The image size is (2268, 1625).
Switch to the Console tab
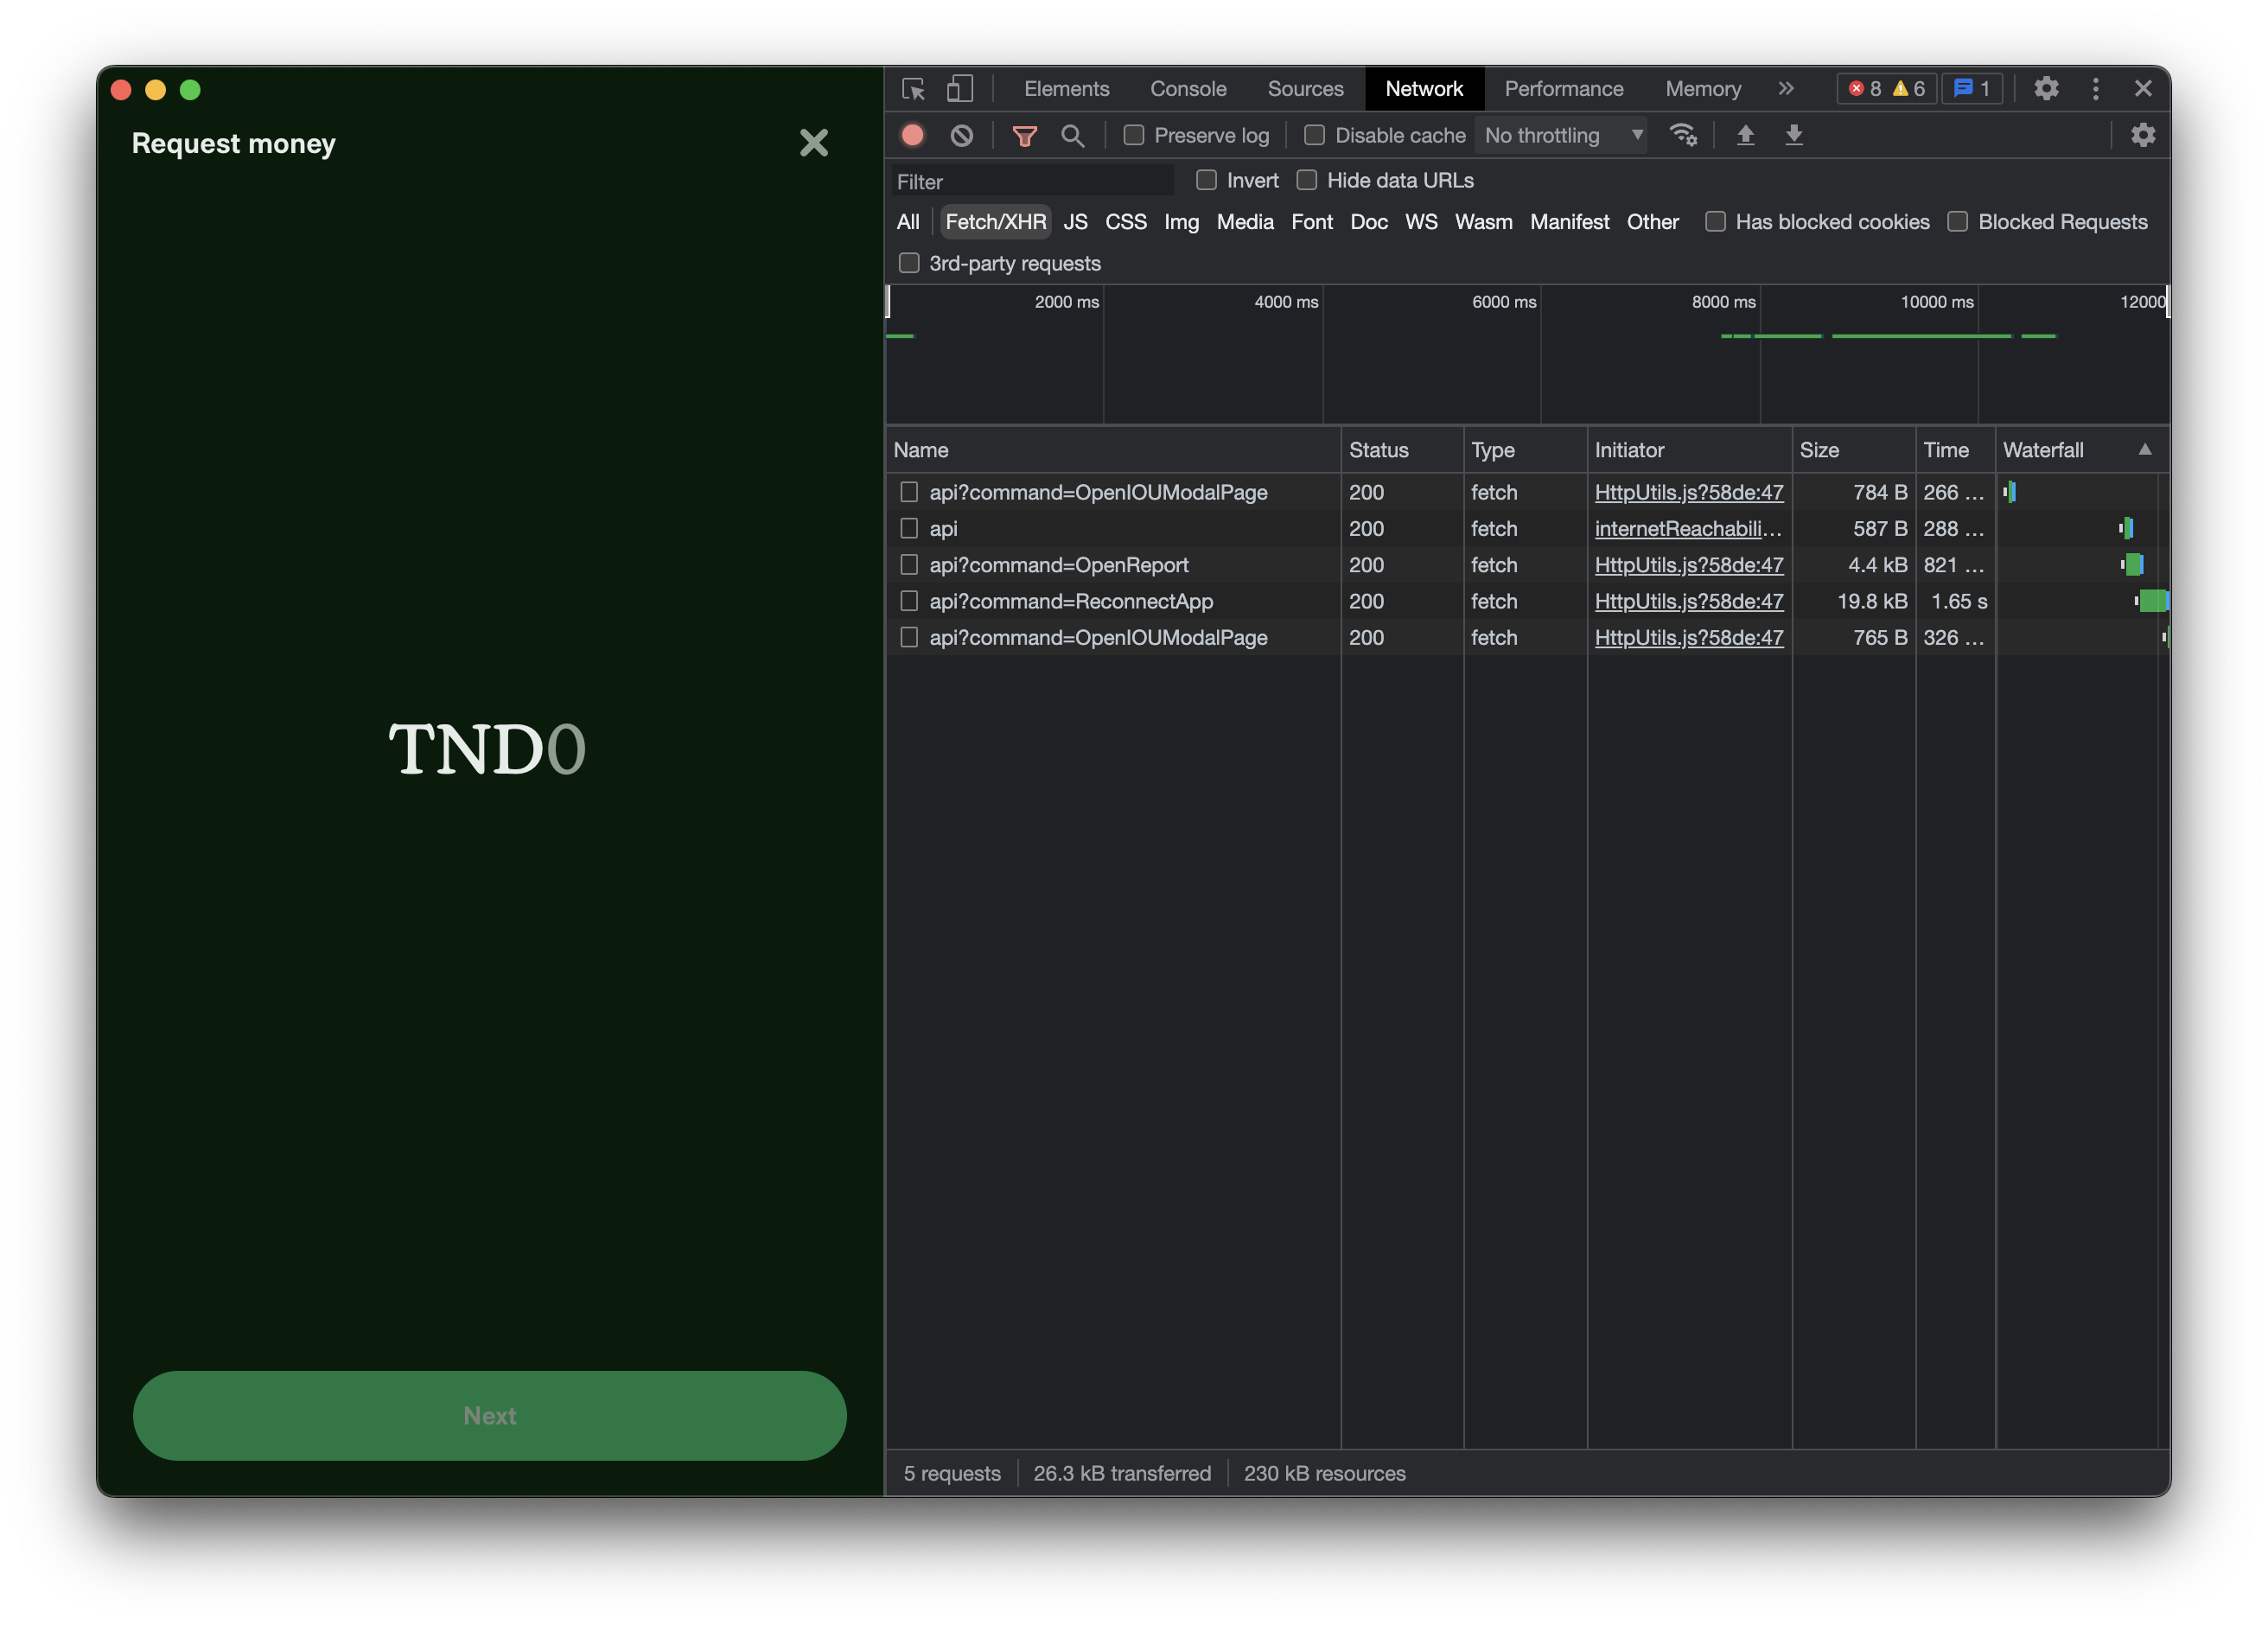pos(1187,89)
